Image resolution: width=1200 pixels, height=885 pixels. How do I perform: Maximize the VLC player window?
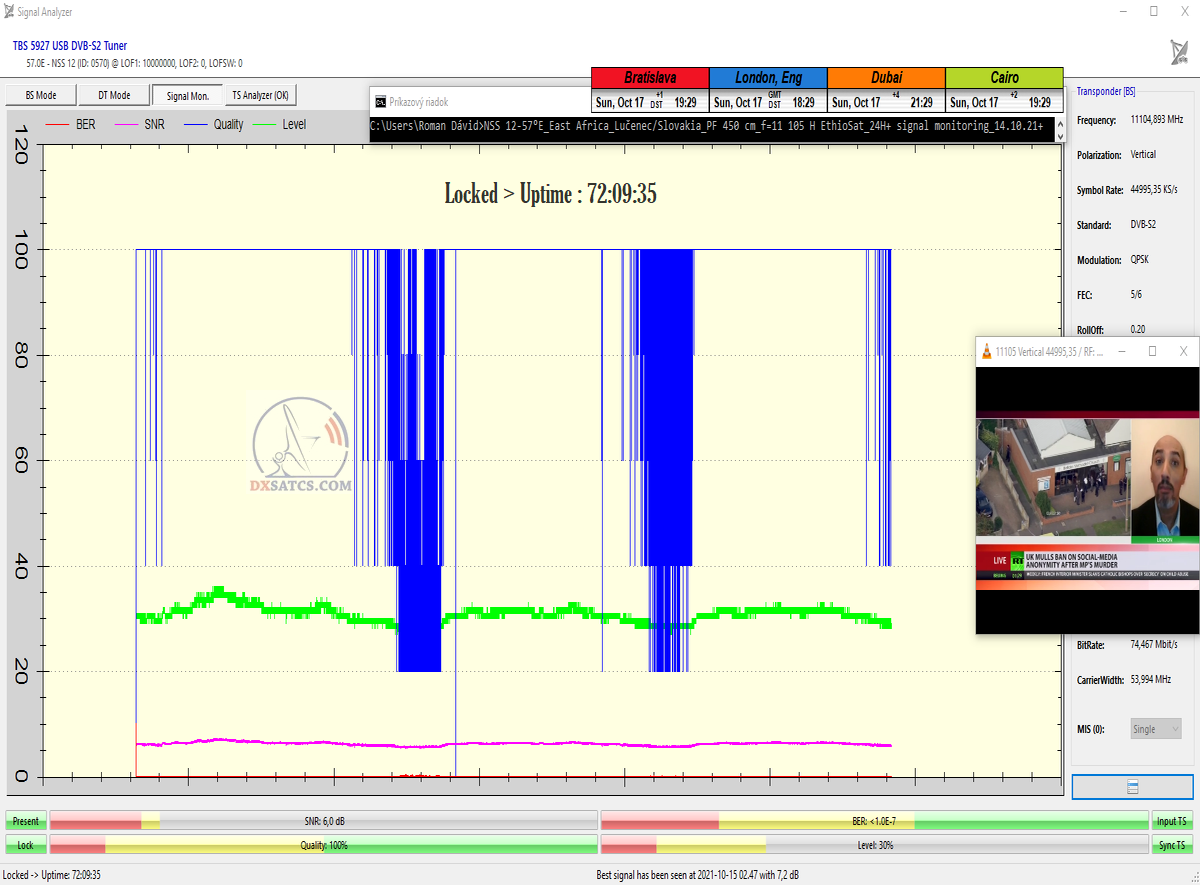point(1152,351)
